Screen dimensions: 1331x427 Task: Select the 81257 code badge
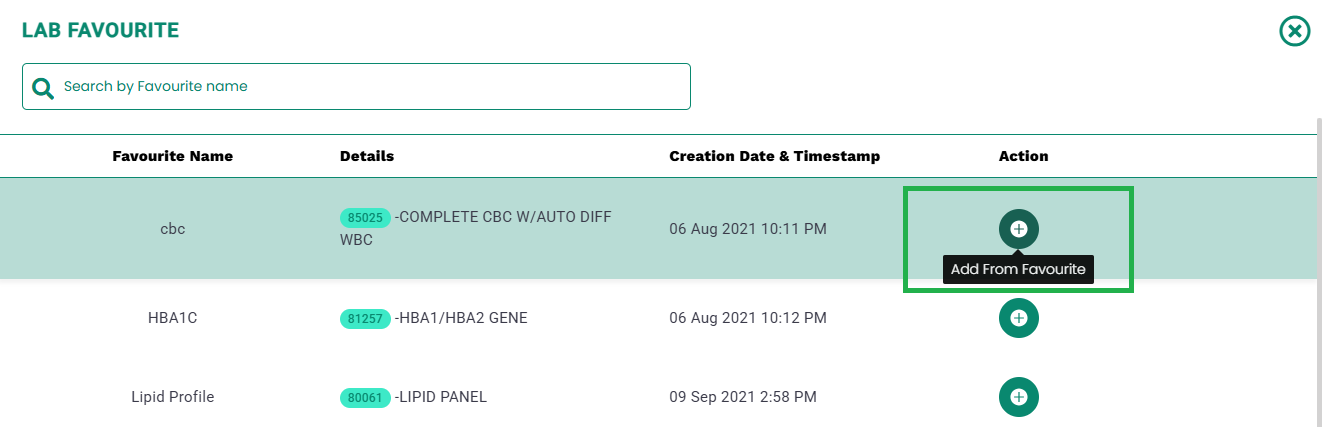365,319
